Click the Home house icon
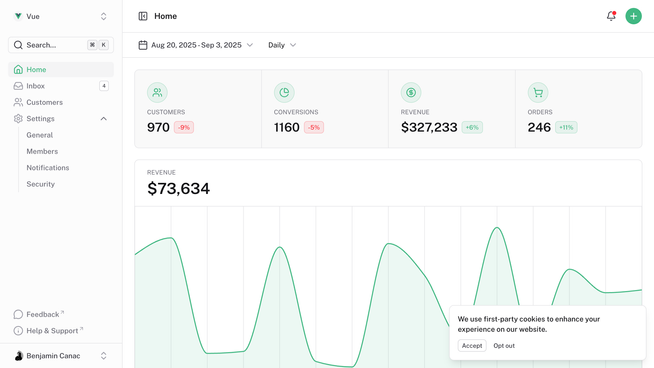The width and height of the screenshot is (654, 368). coord(18,69)
